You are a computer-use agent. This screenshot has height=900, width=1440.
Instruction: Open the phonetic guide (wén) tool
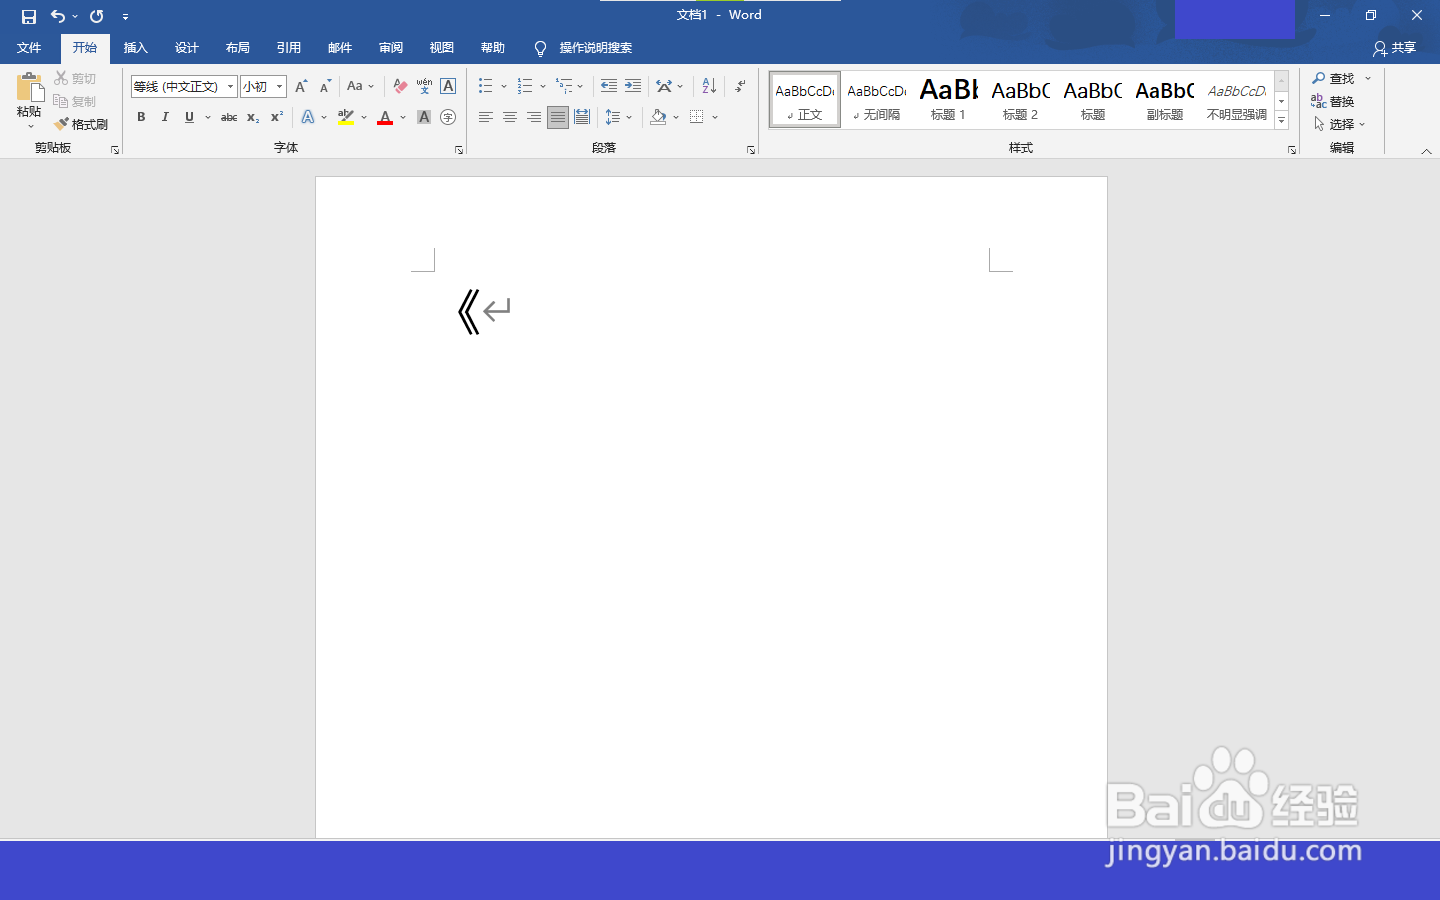click(424, 87)
